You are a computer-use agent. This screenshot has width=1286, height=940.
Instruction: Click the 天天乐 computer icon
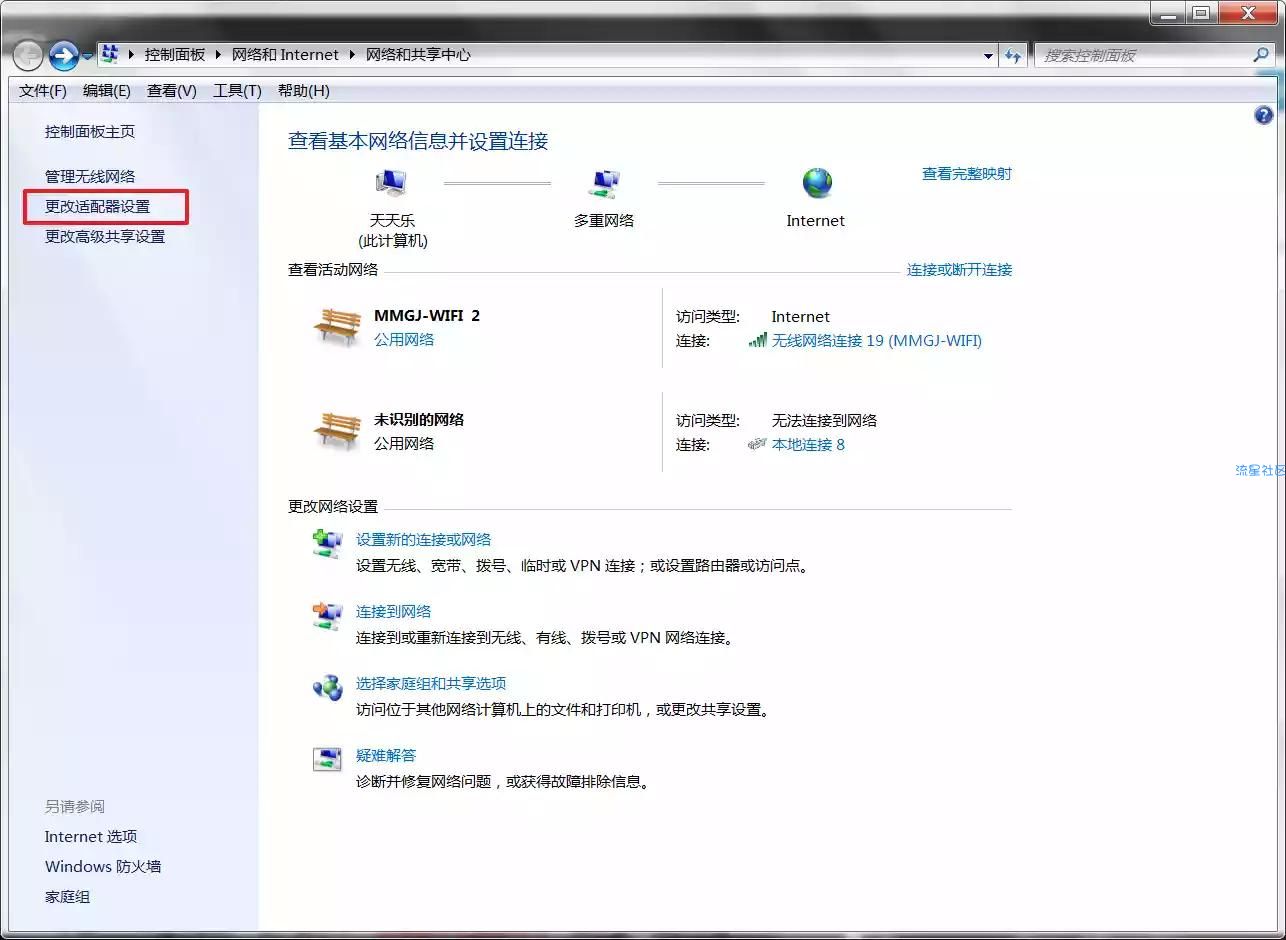pos(391,184)
